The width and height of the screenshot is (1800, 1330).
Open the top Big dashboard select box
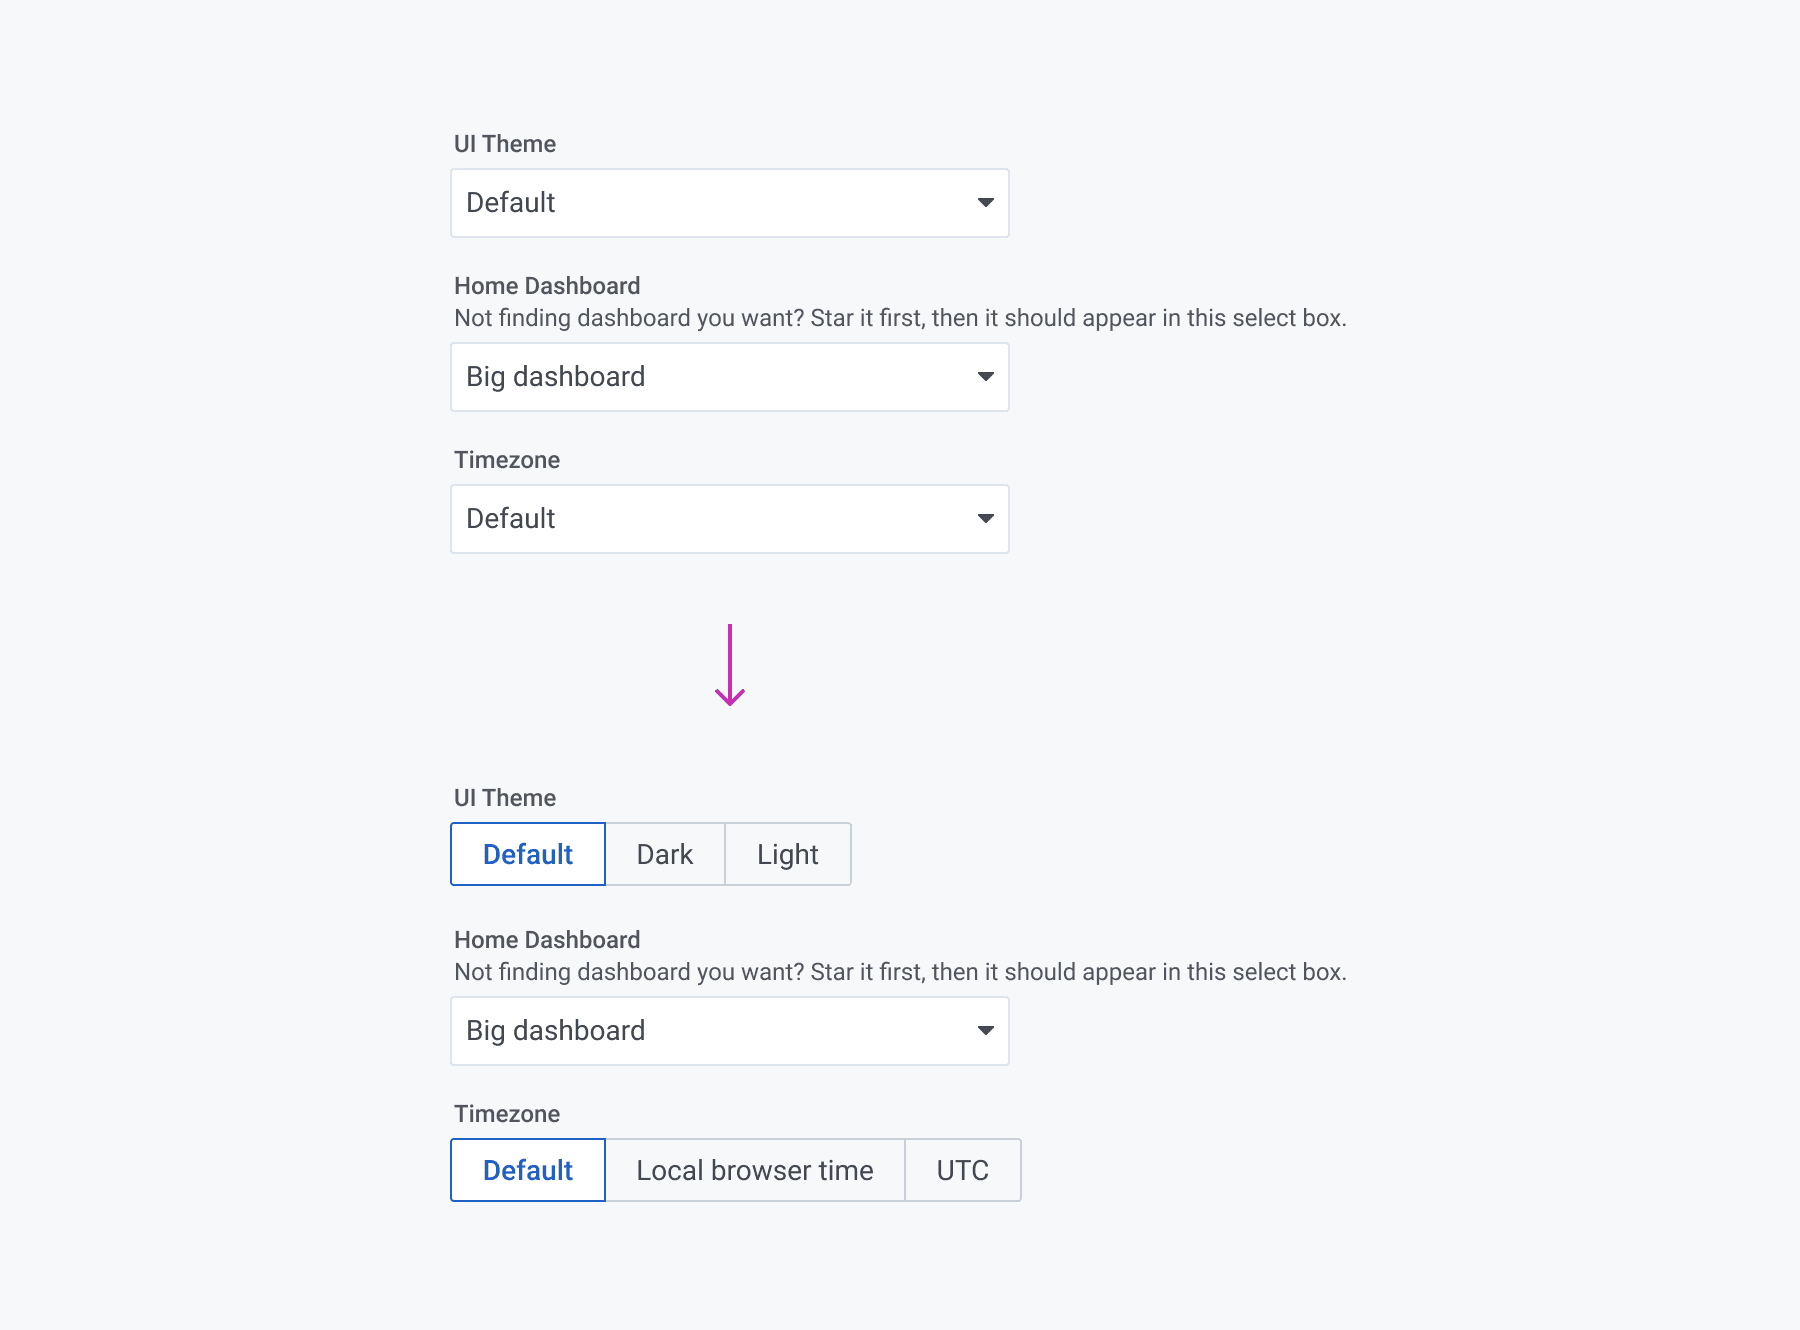click(710, 377)
